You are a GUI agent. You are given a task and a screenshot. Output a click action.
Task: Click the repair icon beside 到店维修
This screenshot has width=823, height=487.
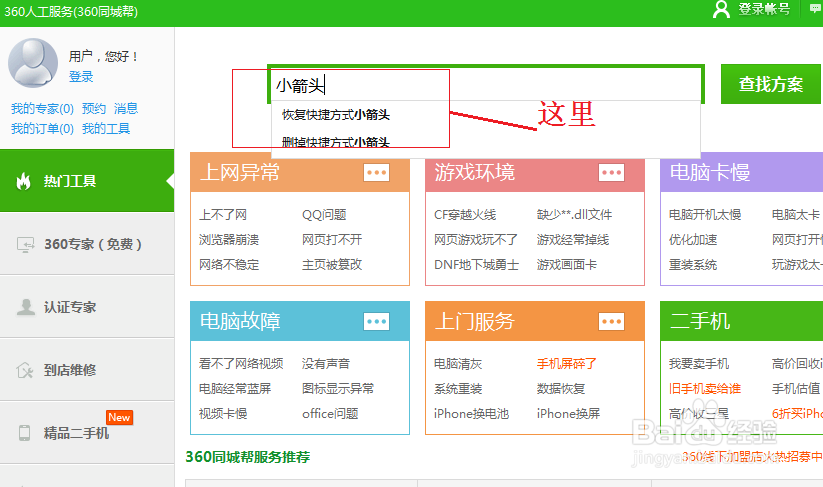(25, 370)
